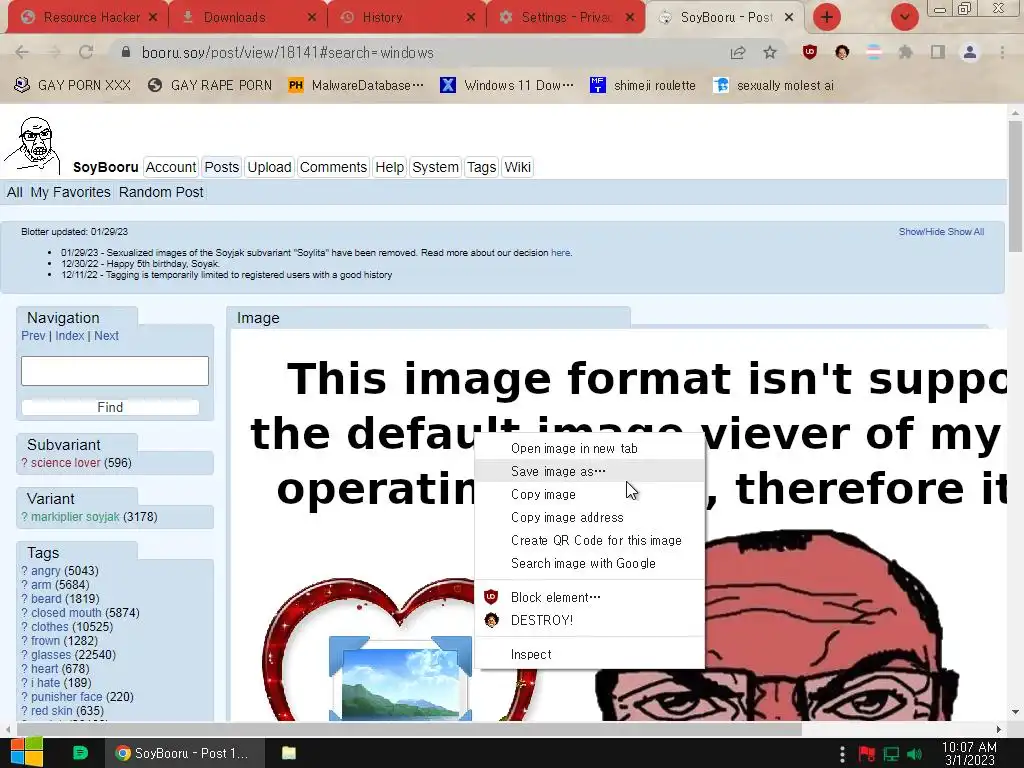The height and width of the screenshot is (768, 1024).
Task: Close the SoyBooru tab
Action: pos(789,18)
